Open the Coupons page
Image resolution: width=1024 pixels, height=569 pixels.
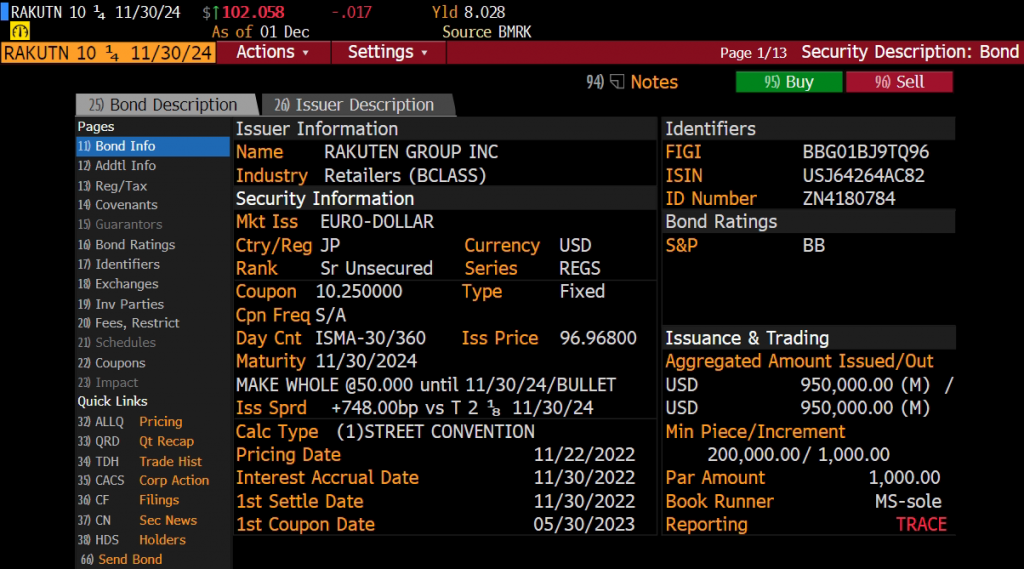[112, 363]
